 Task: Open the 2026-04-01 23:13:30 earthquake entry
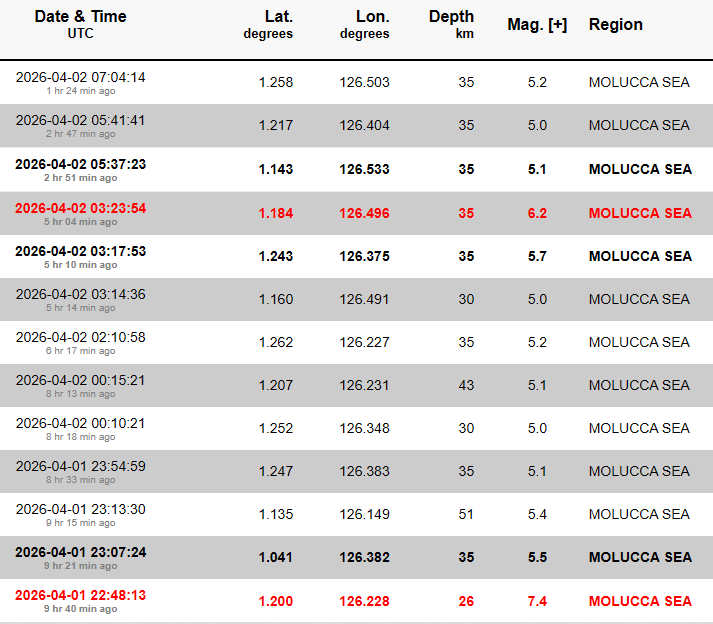point(80,509)
